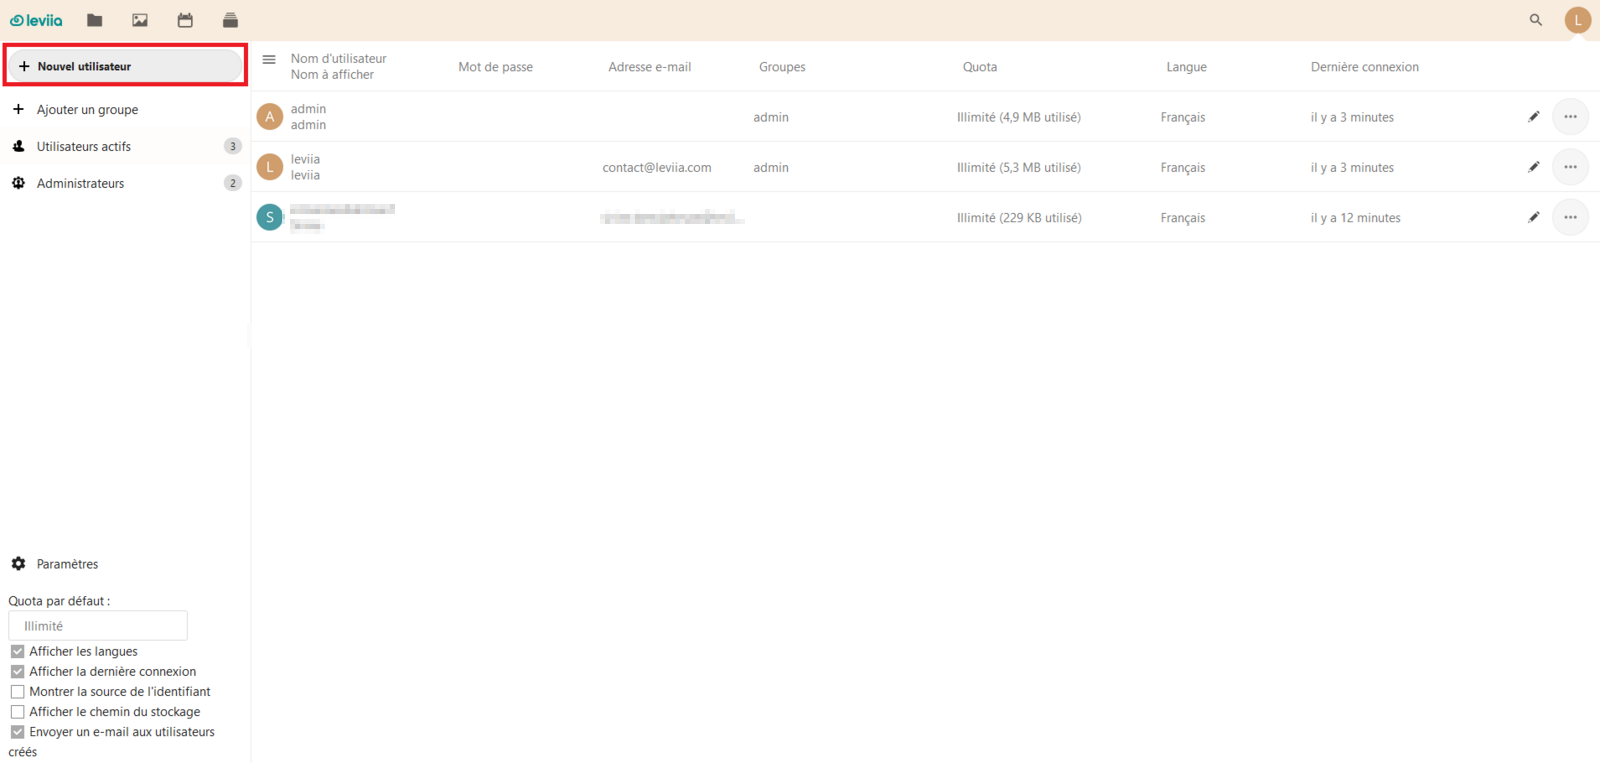Open the Photos app icon

(140, 20)
